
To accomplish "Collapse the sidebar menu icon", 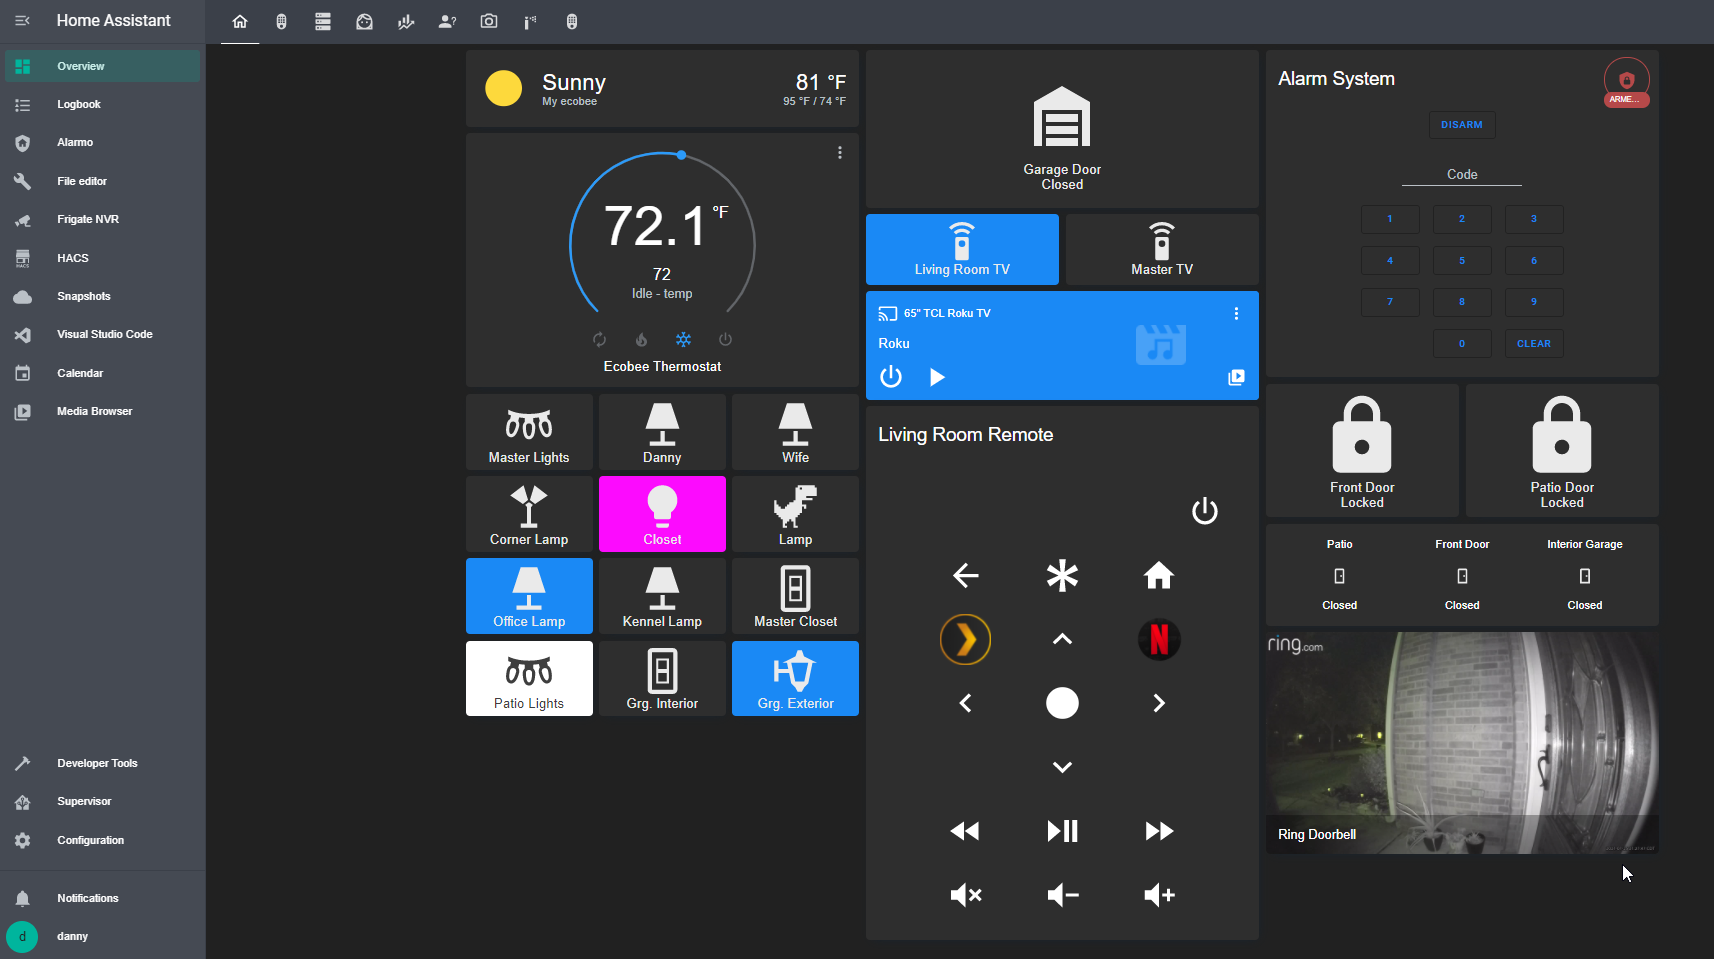I will (23, 21).
